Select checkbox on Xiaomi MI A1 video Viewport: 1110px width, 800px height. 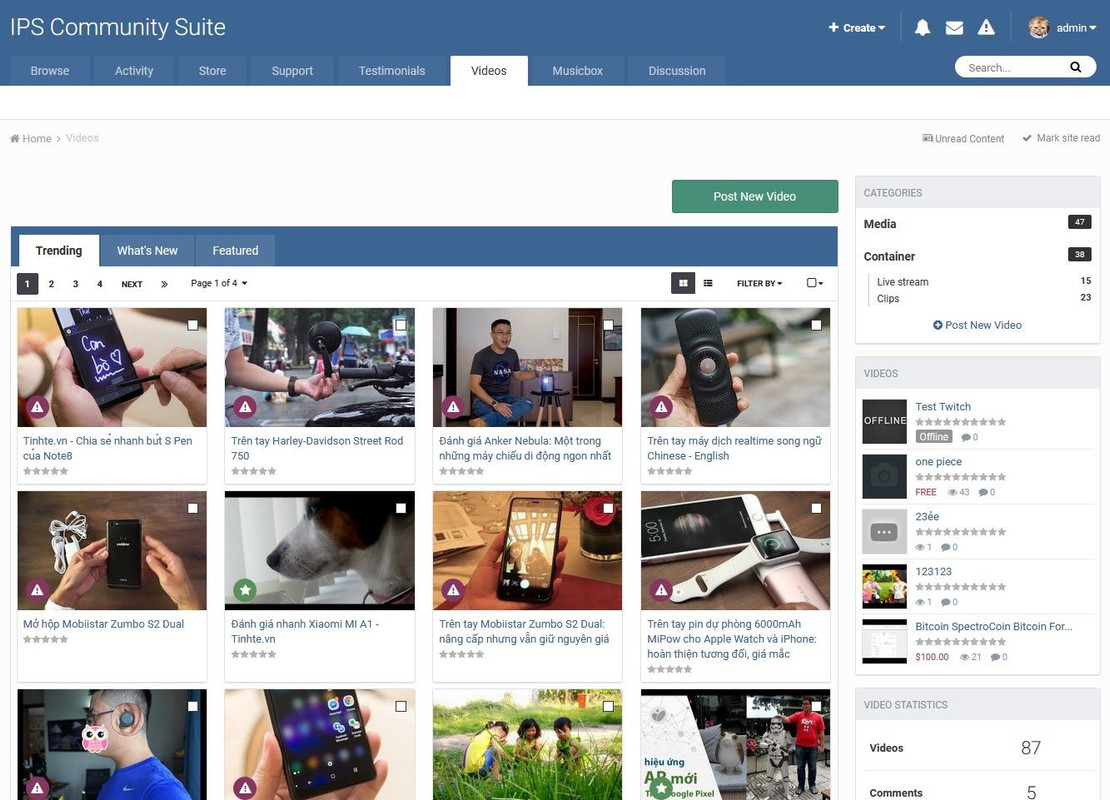tap(401, 508)
